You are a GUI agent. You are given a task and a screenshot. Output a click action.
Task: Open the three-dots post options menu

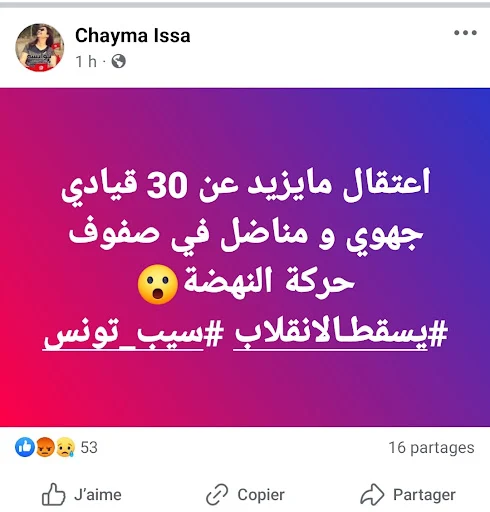coord(465,33)
